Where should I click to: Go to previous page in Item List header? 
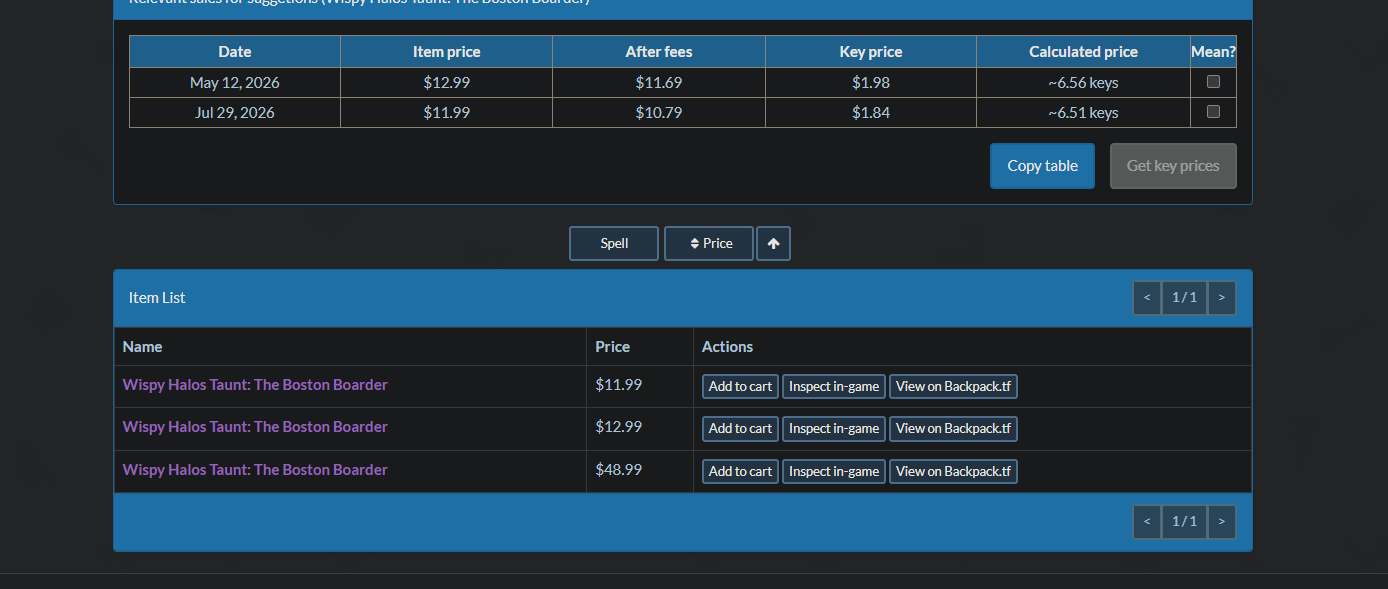pyautogui.click(x=1147, y=297)
